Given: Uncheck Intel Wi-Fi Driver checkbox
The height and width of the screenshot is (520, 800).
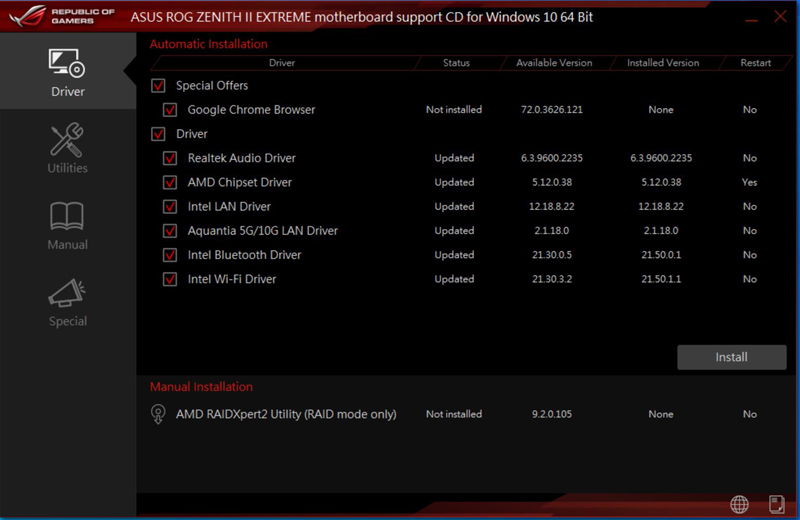Looking at the screenshot, I should click(170, 279).
